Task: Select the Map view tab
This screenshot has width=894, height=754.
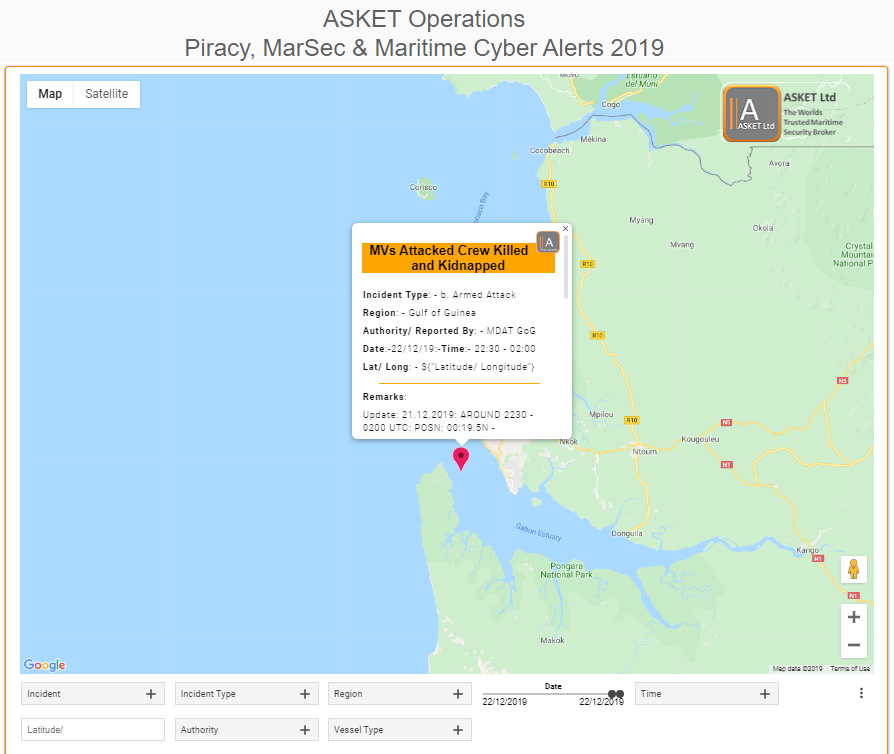Action: coord(50,94)
